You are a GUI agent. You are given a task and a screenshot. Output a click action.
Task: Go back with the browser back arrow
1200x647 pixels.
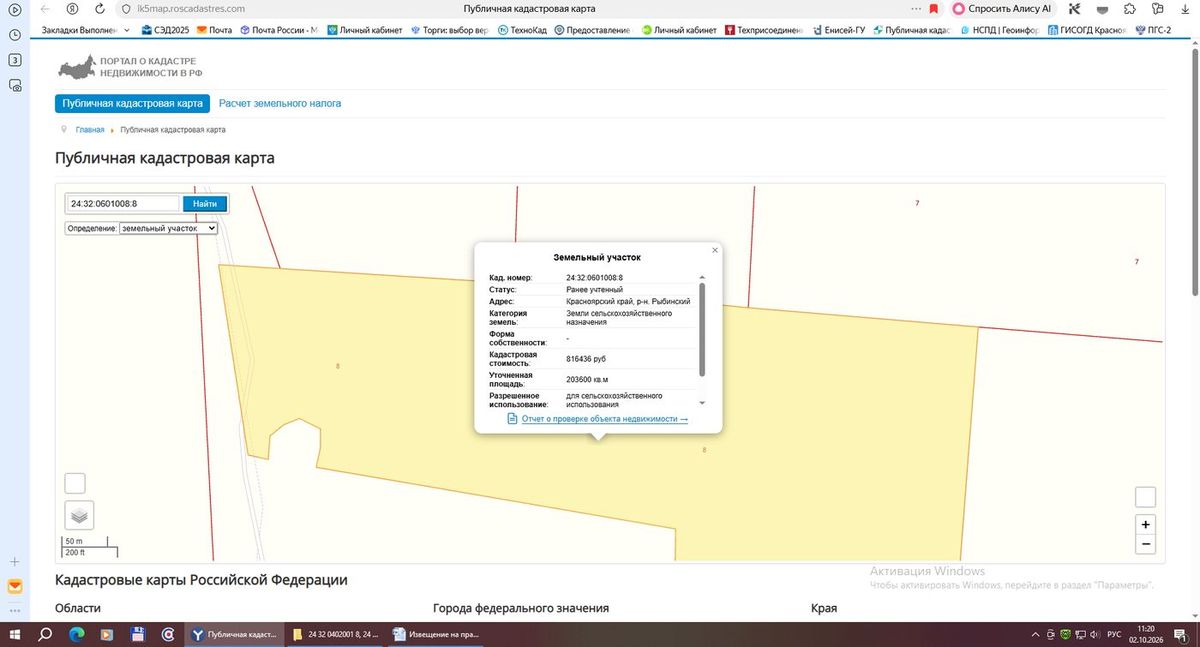pyautogui.click(x=45, y=8)
